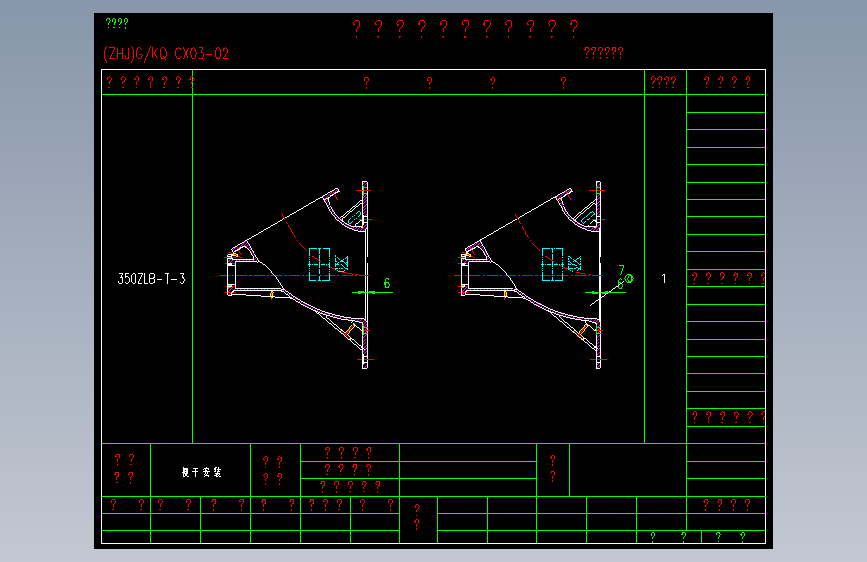Select the part number 350ZLB-T-3

pos(152,279)
